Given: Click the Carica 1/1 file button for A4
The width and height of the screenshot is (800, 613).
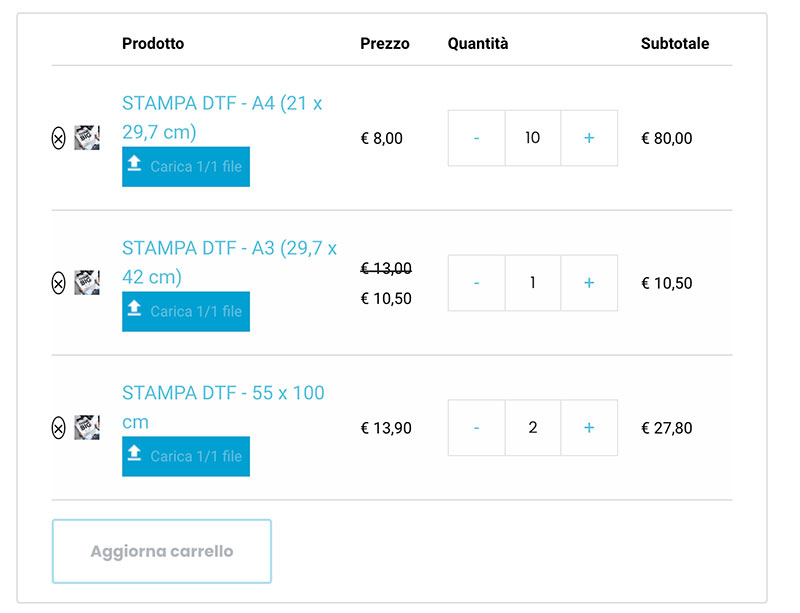Looking at the screenshot, I should pos(185,166).
